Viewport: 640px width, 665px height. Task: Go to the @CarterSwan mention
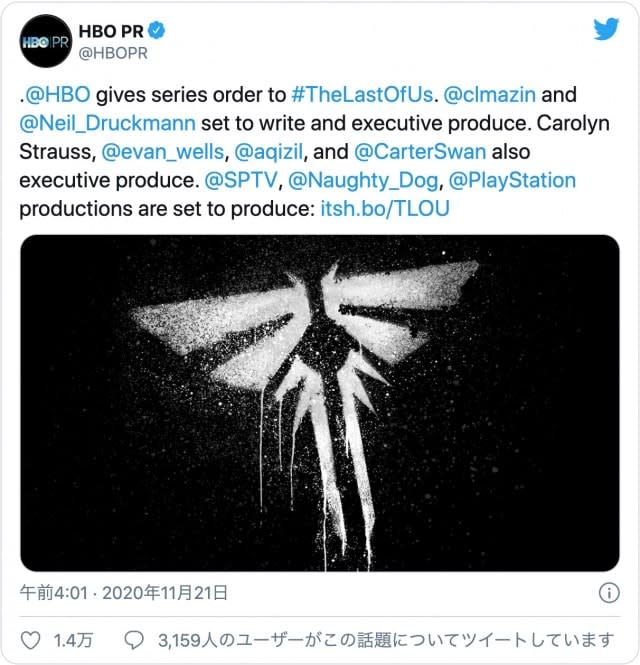tap(420, 152)
